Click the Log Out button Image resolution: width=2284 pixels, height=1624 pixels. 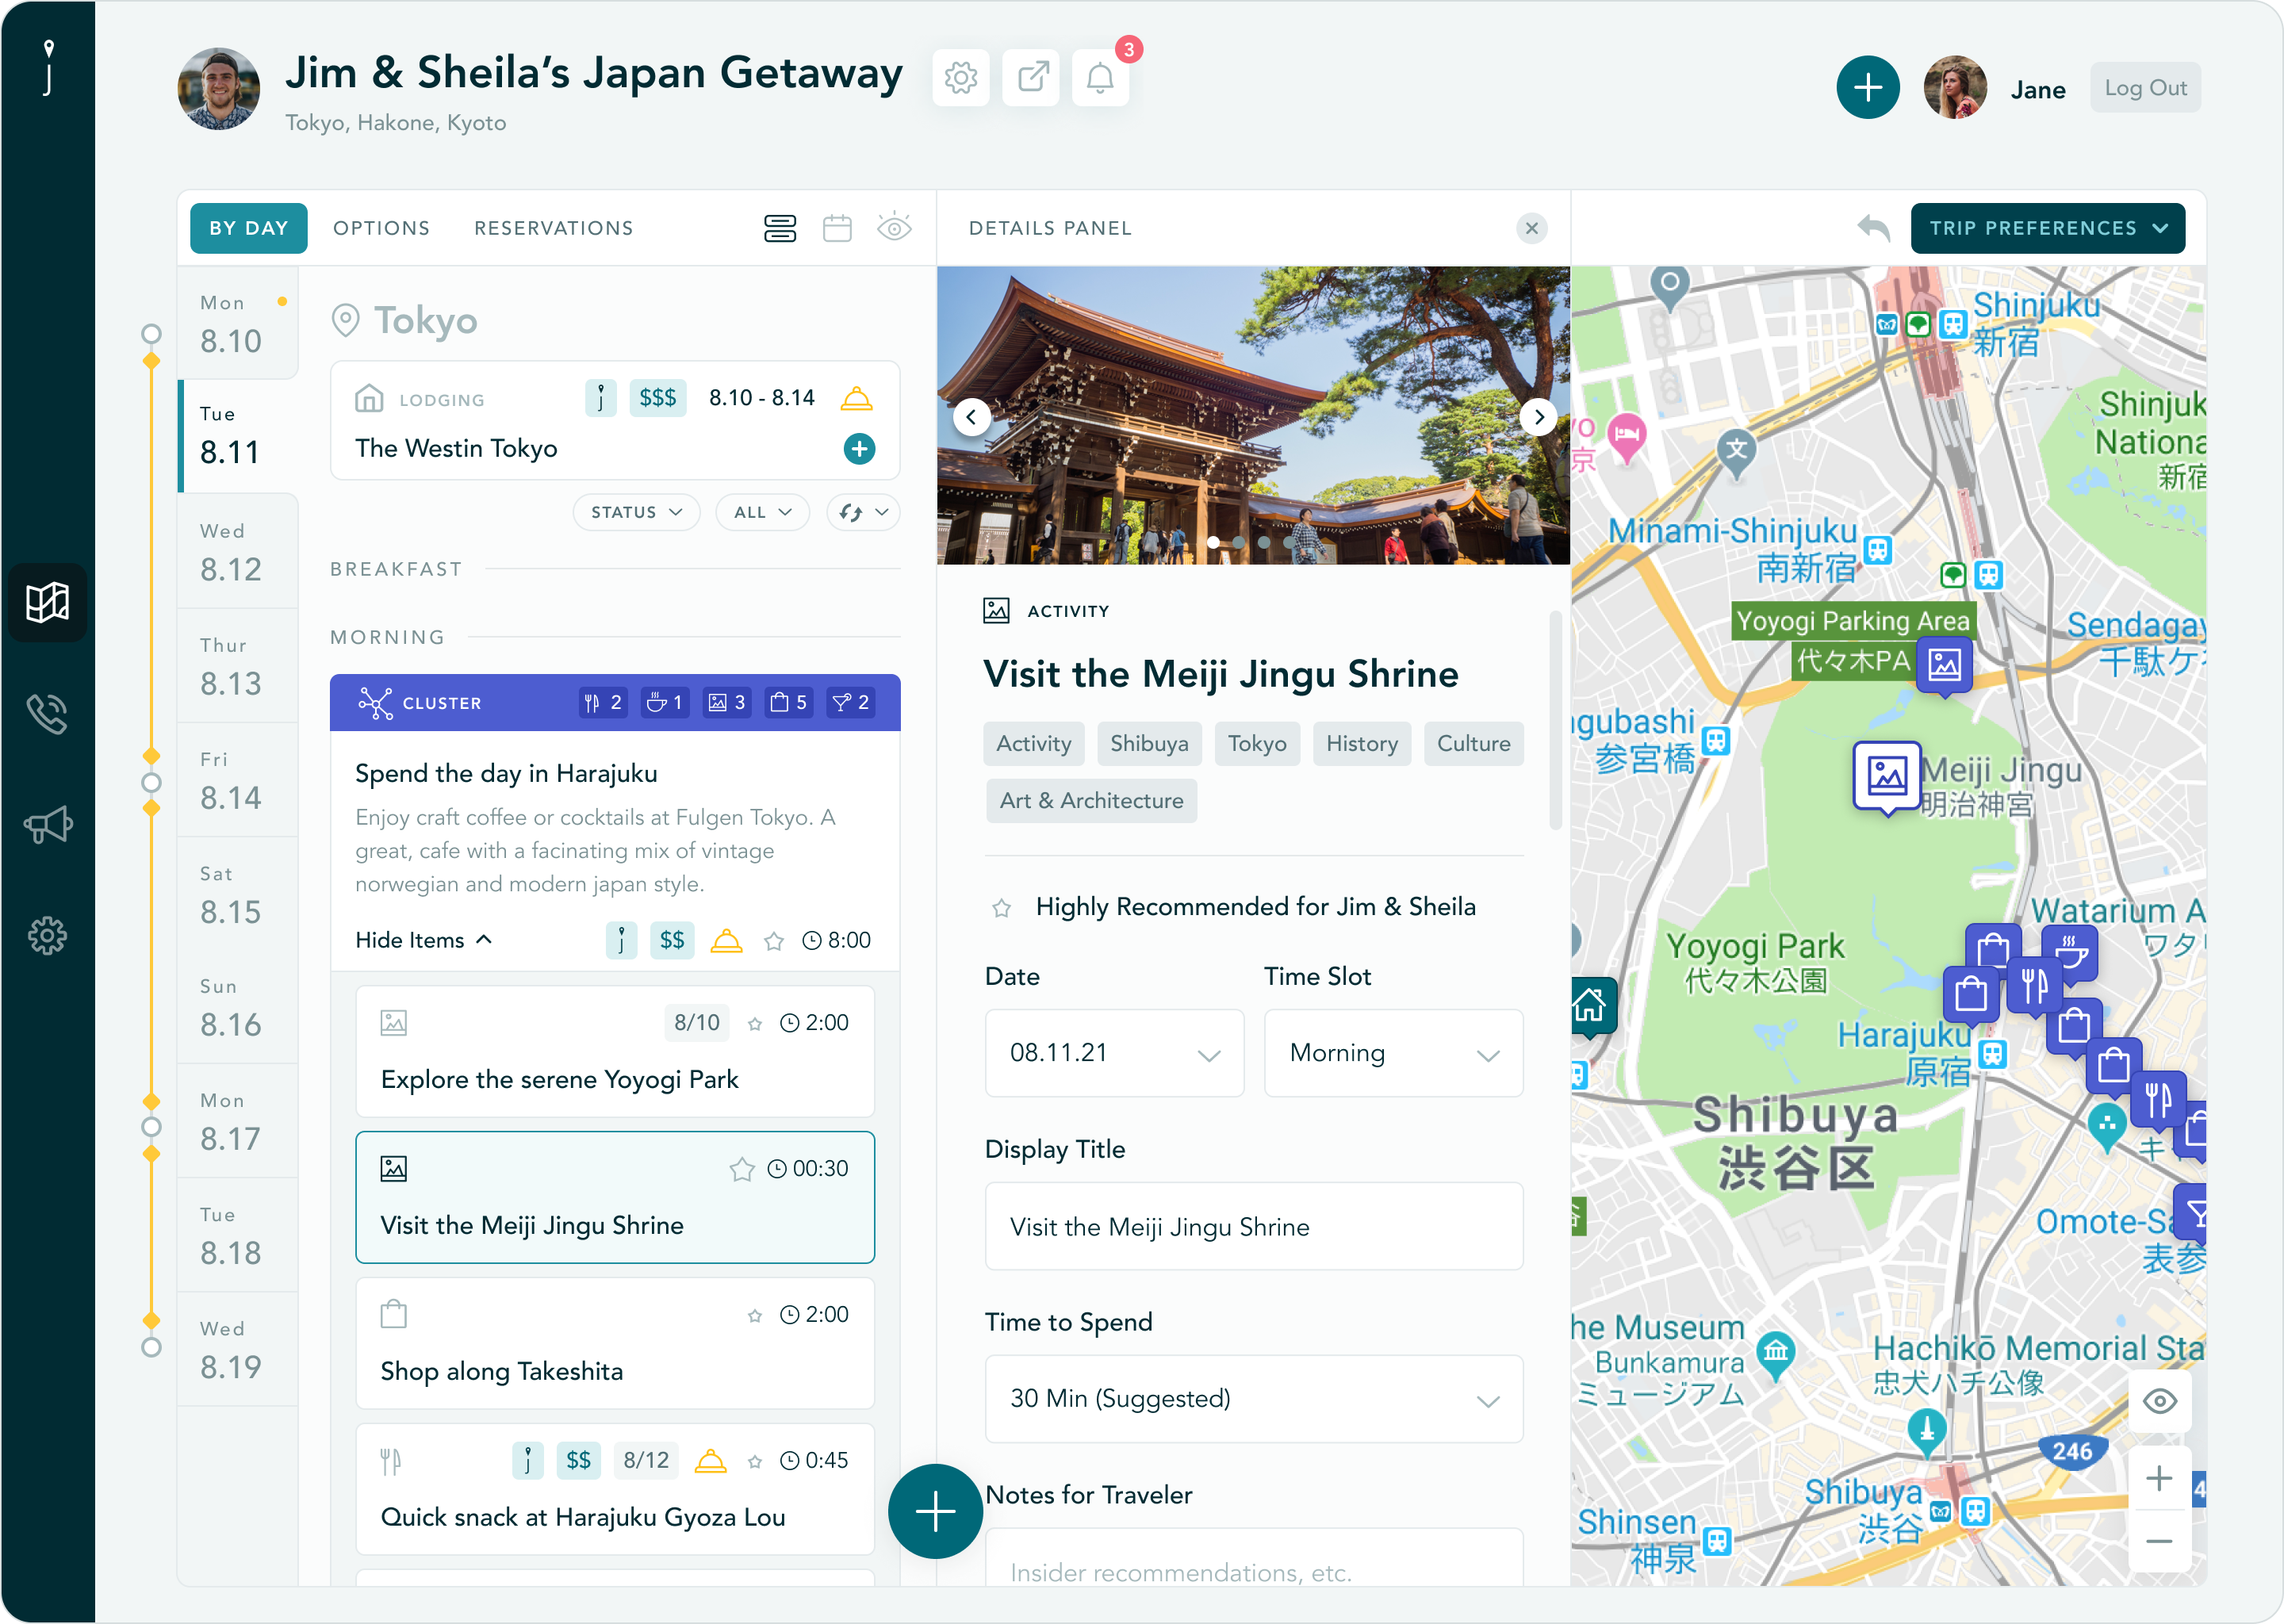tap(2145, 88)
